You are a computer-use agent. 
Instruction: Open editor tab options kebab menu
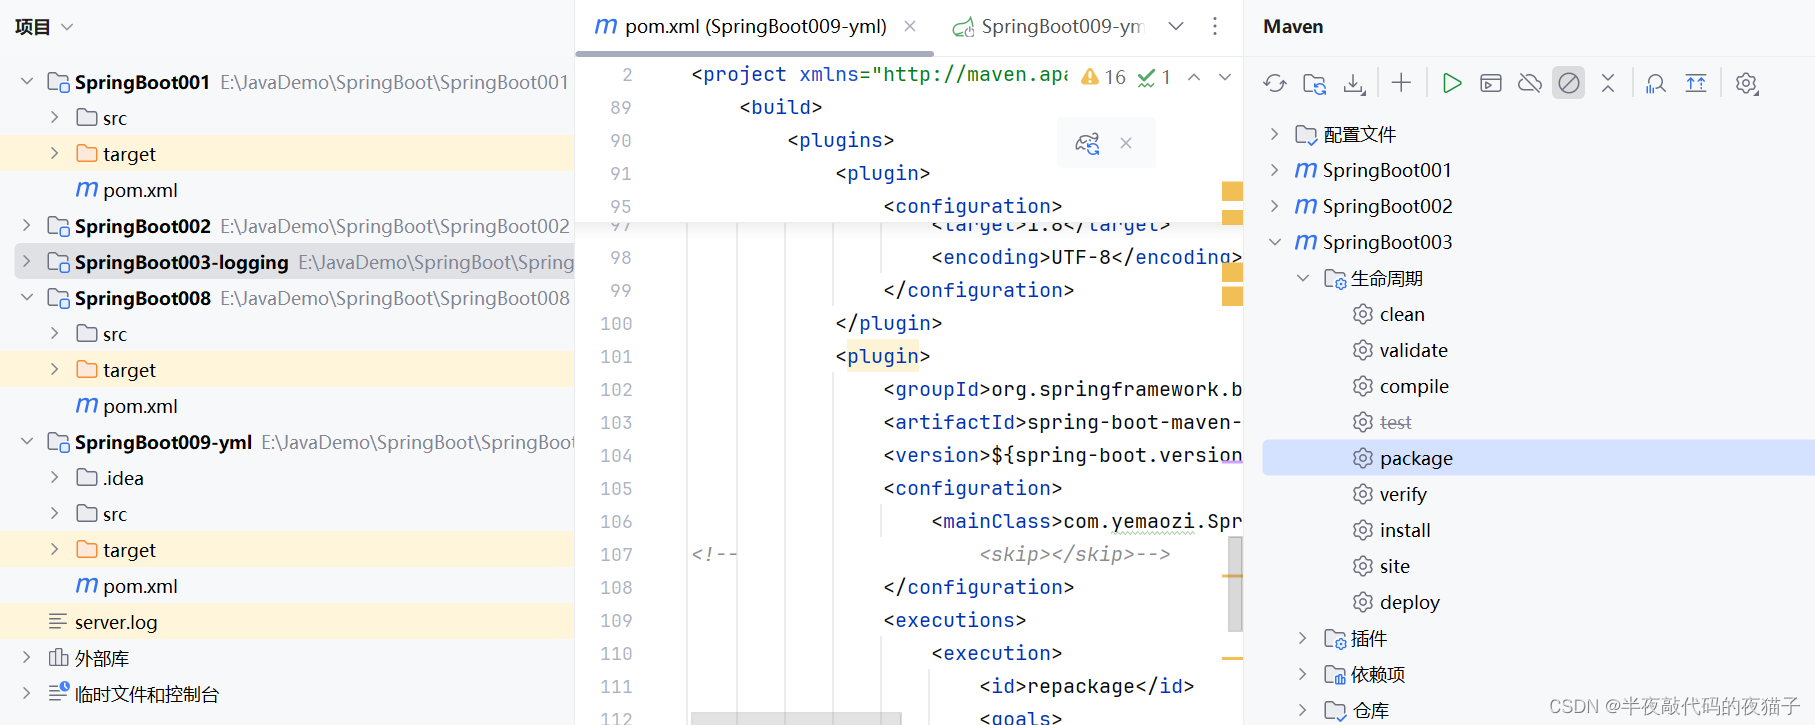1215,26
